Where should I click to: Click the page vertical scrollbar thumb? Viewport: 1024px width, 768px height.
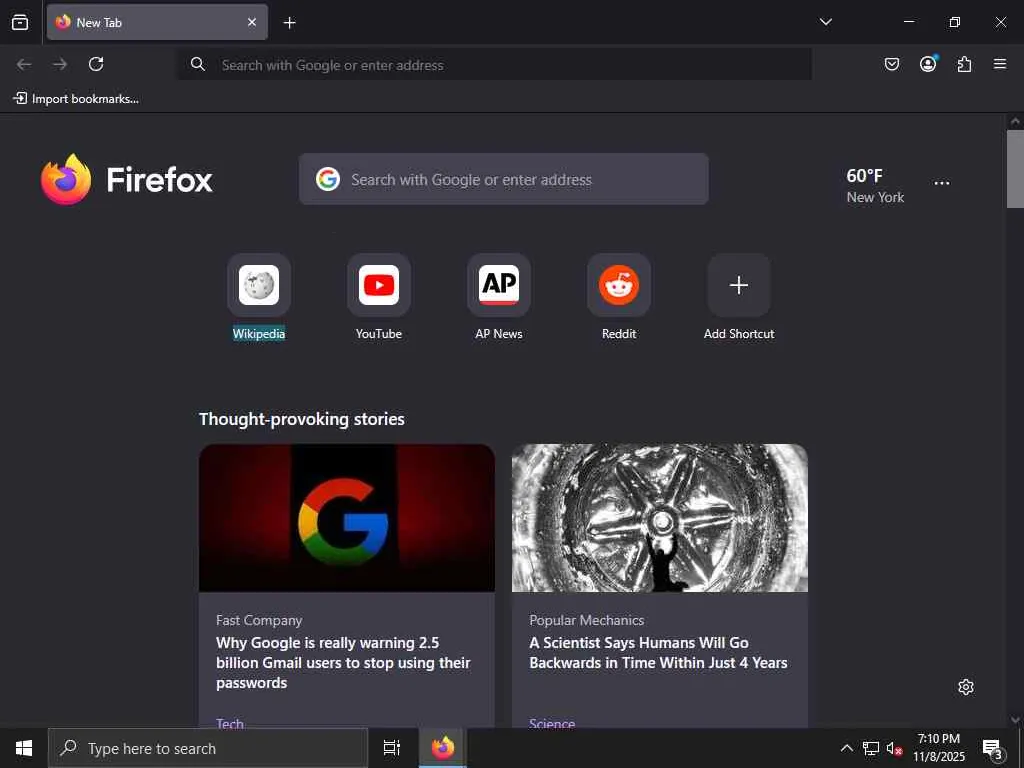click(1015, 168)
